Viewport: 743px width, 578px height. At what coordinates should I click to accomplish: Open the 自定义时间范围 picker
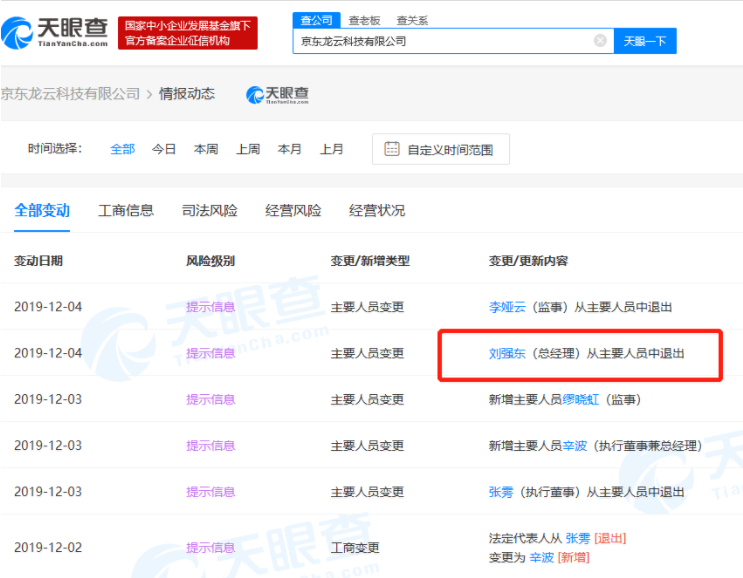[441, 149]
